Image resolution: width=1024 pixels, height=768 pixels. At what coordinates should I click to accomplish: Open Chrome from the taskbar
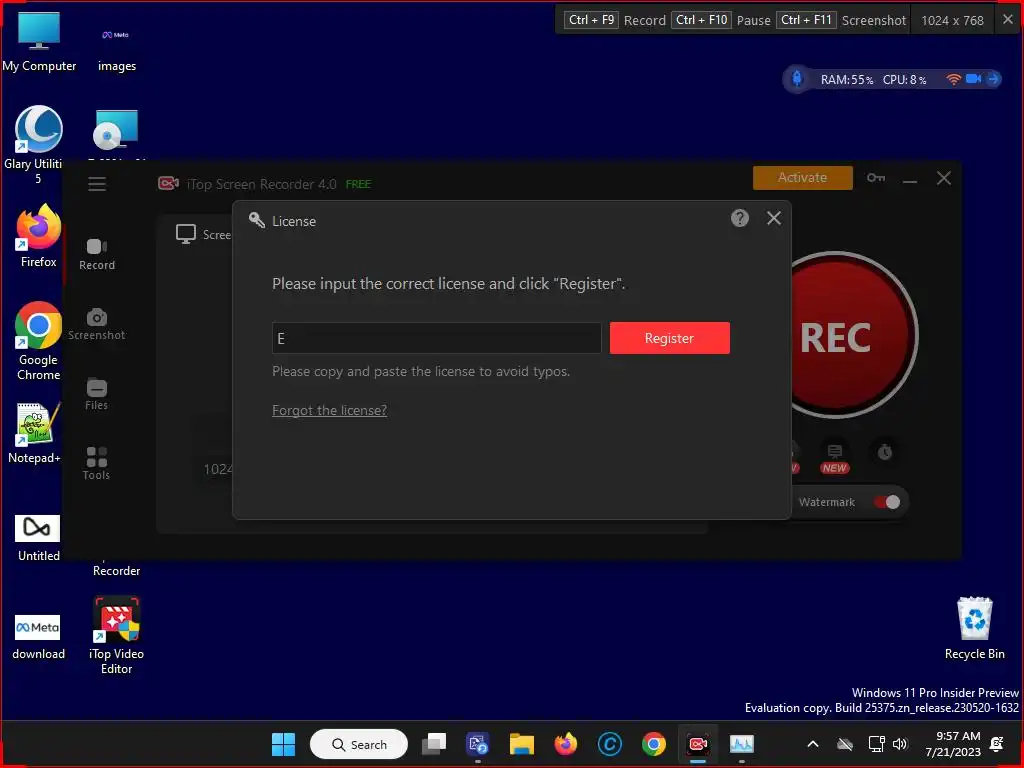(654, 744)
